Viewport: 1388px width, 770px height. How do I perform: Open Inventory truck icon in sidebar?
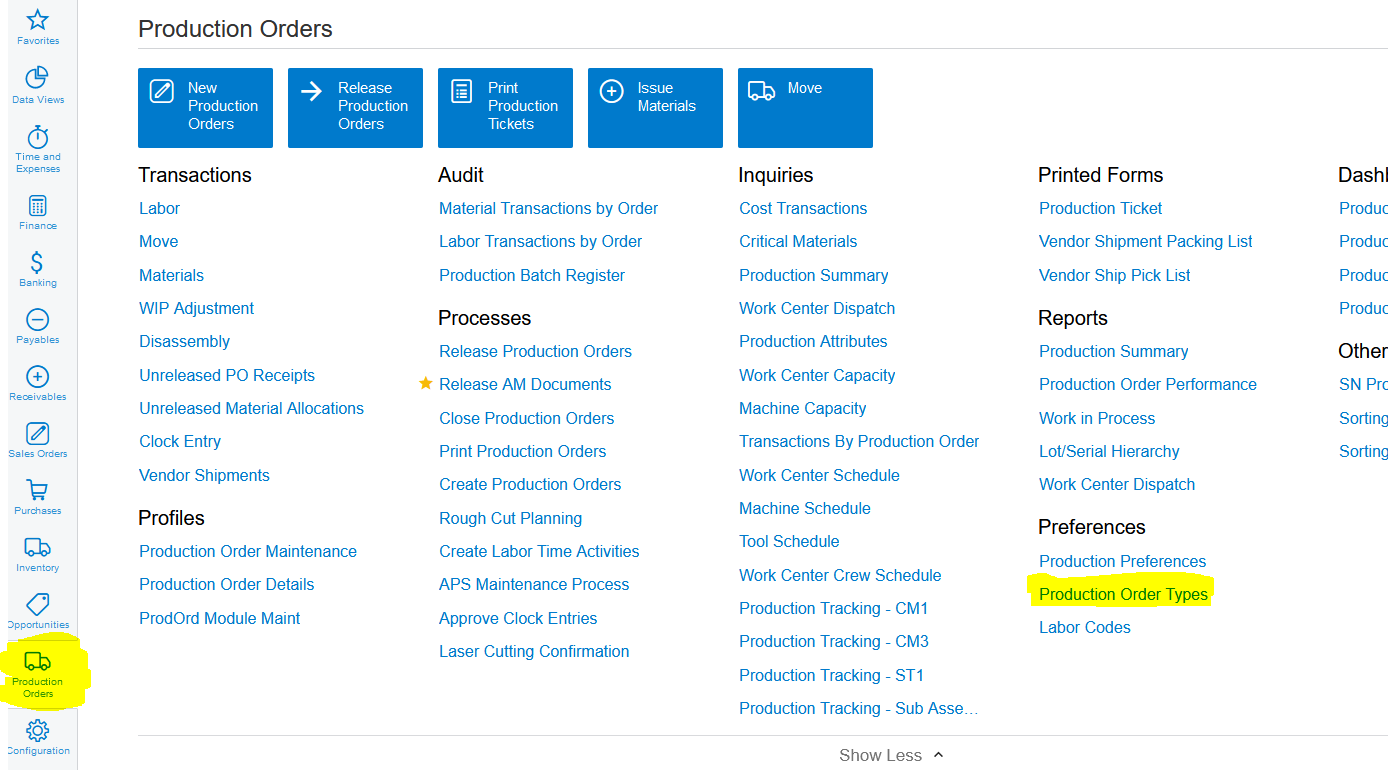tap(37, 548)
